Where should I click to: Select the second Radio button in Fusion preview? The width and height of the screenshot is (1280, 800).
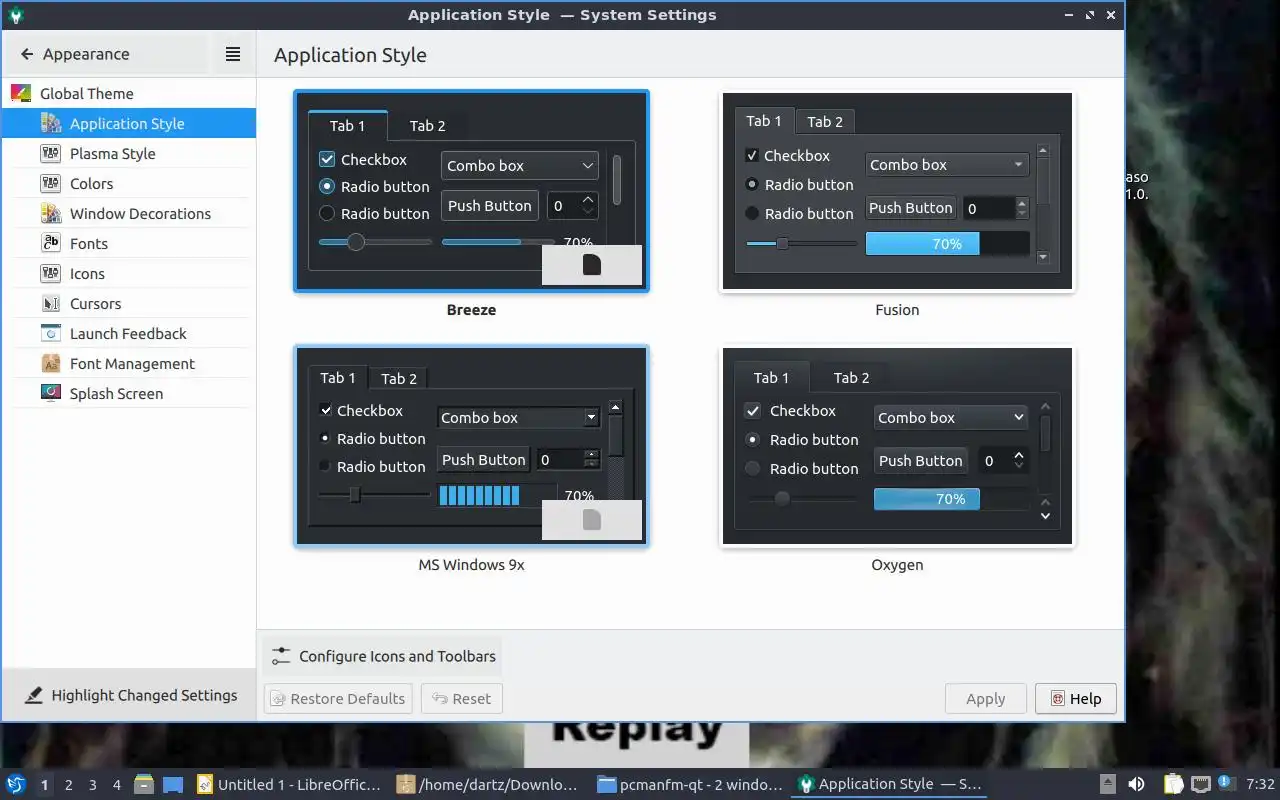coord(752,213)
